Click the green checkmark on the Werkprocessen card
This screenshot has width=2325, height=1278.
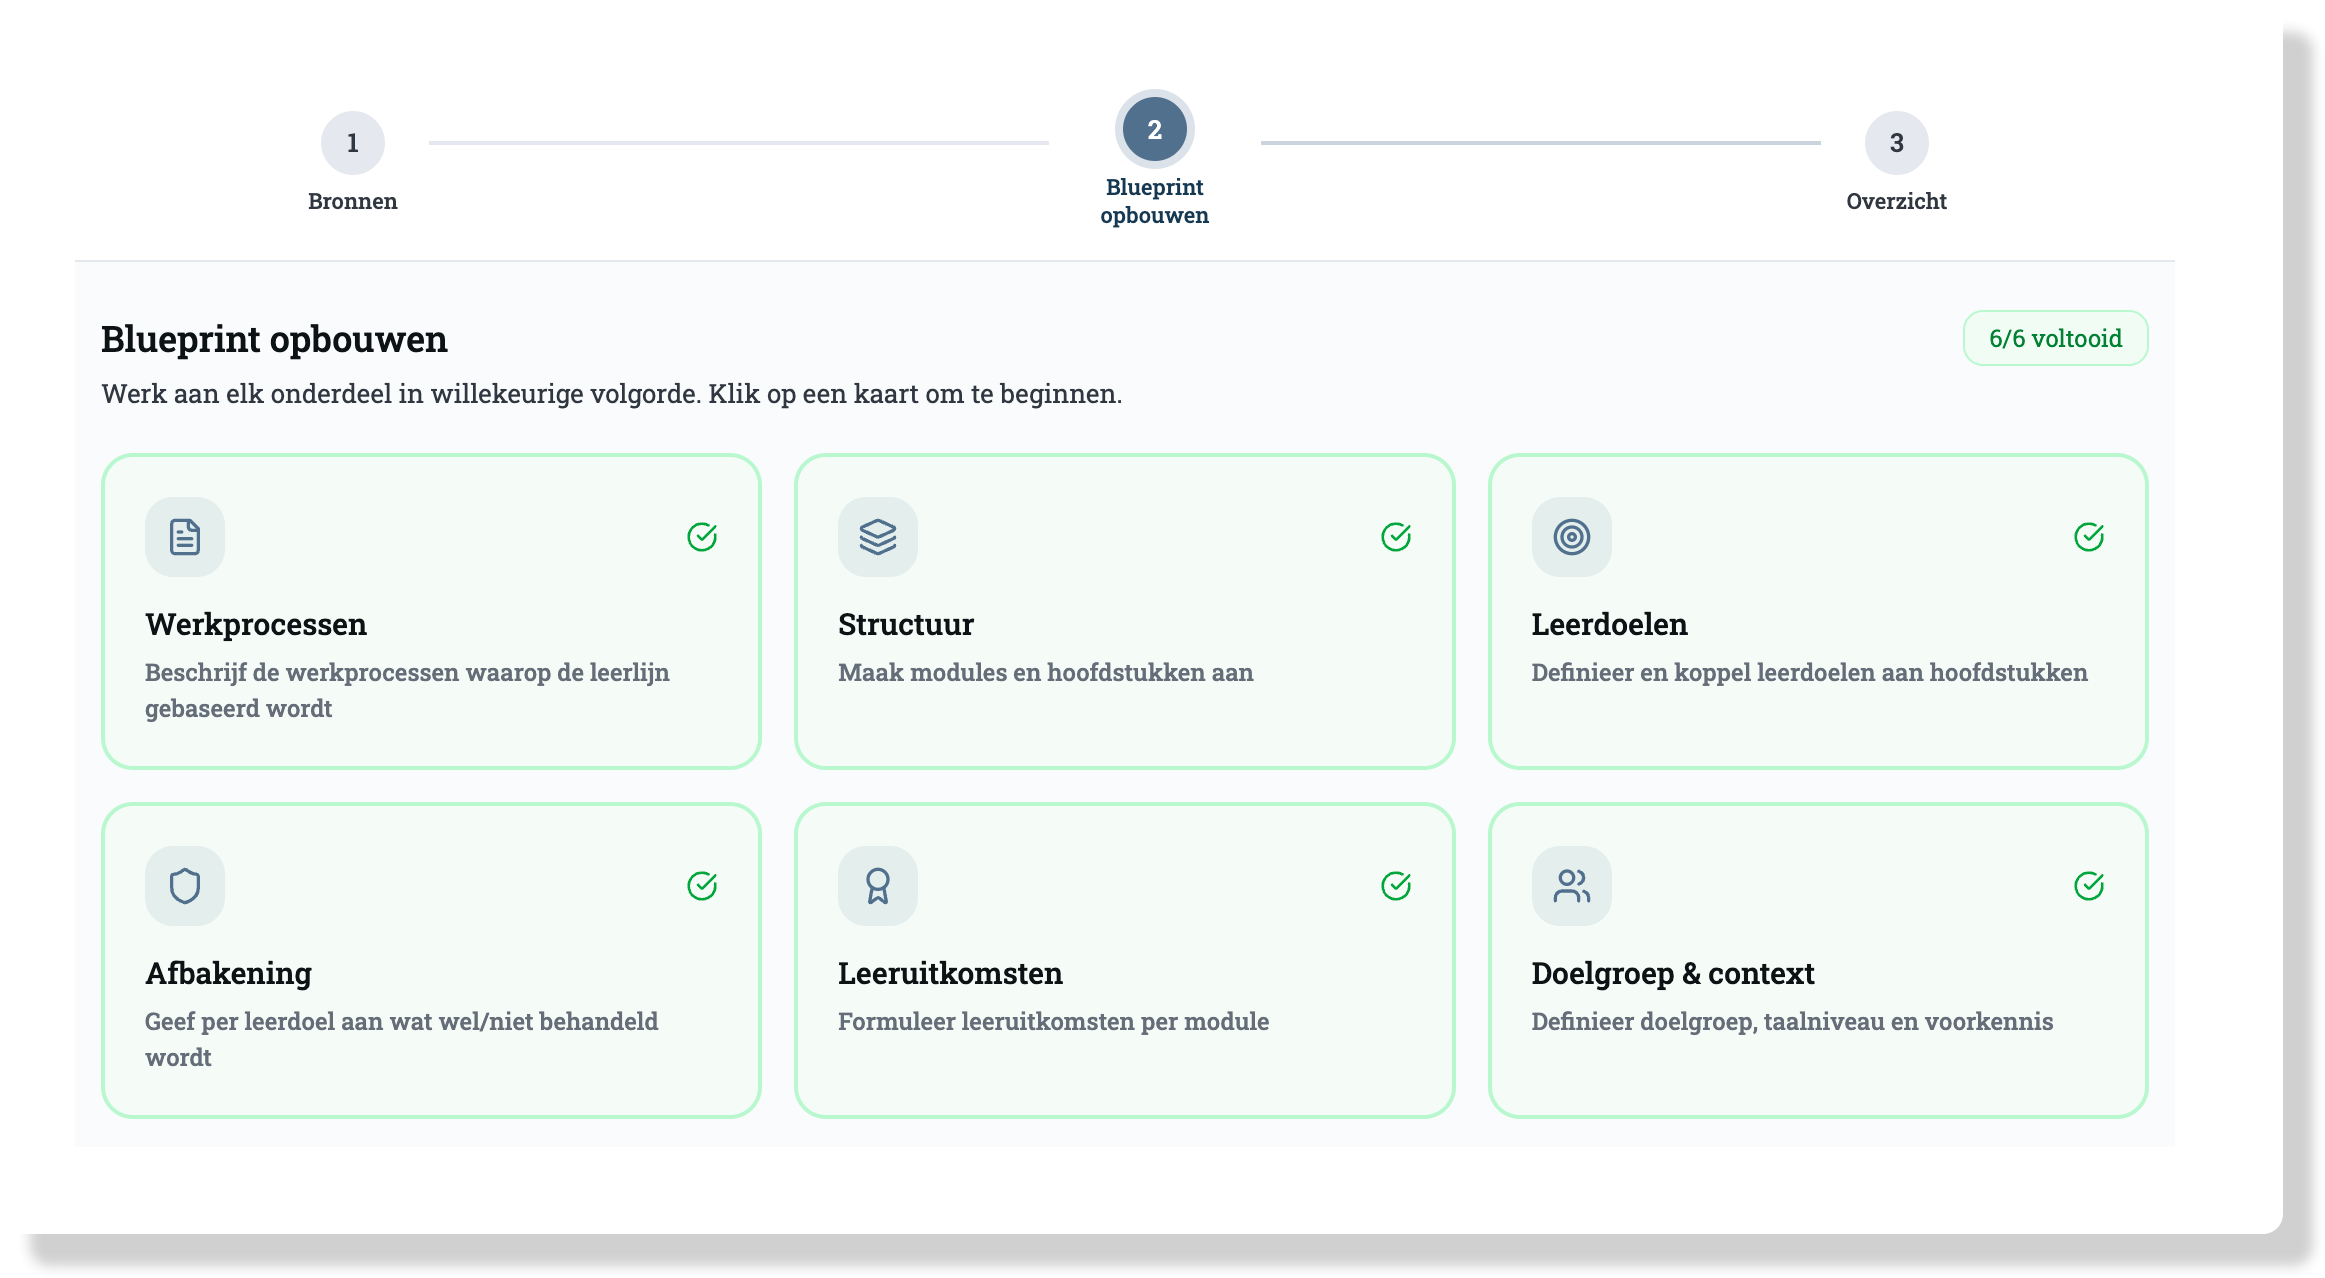pos(702,537)
